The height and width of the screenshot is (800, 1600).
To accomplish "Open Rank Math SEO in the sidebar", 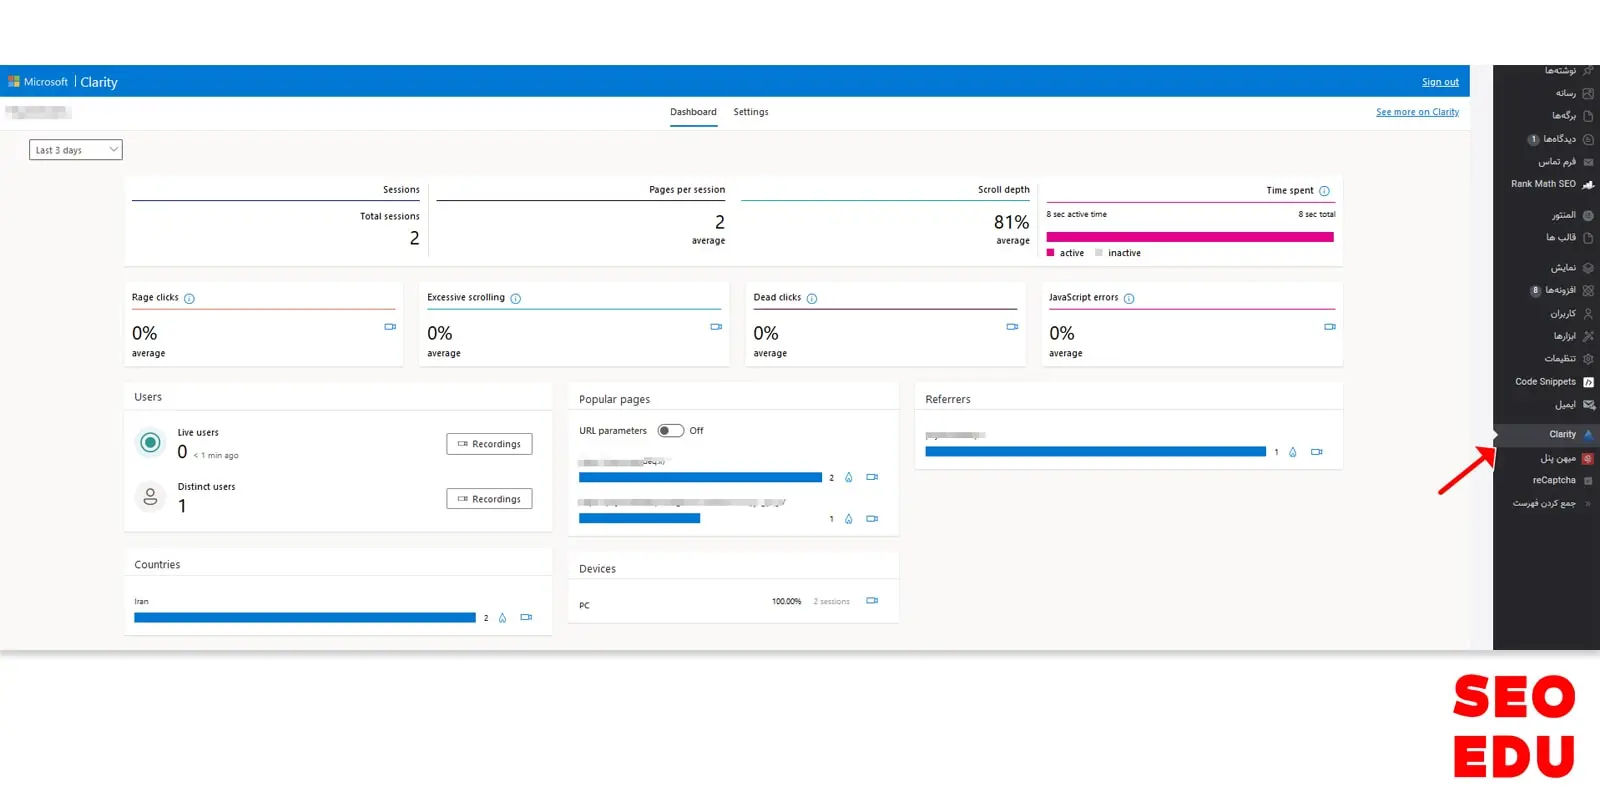I will click(1543, 184).
